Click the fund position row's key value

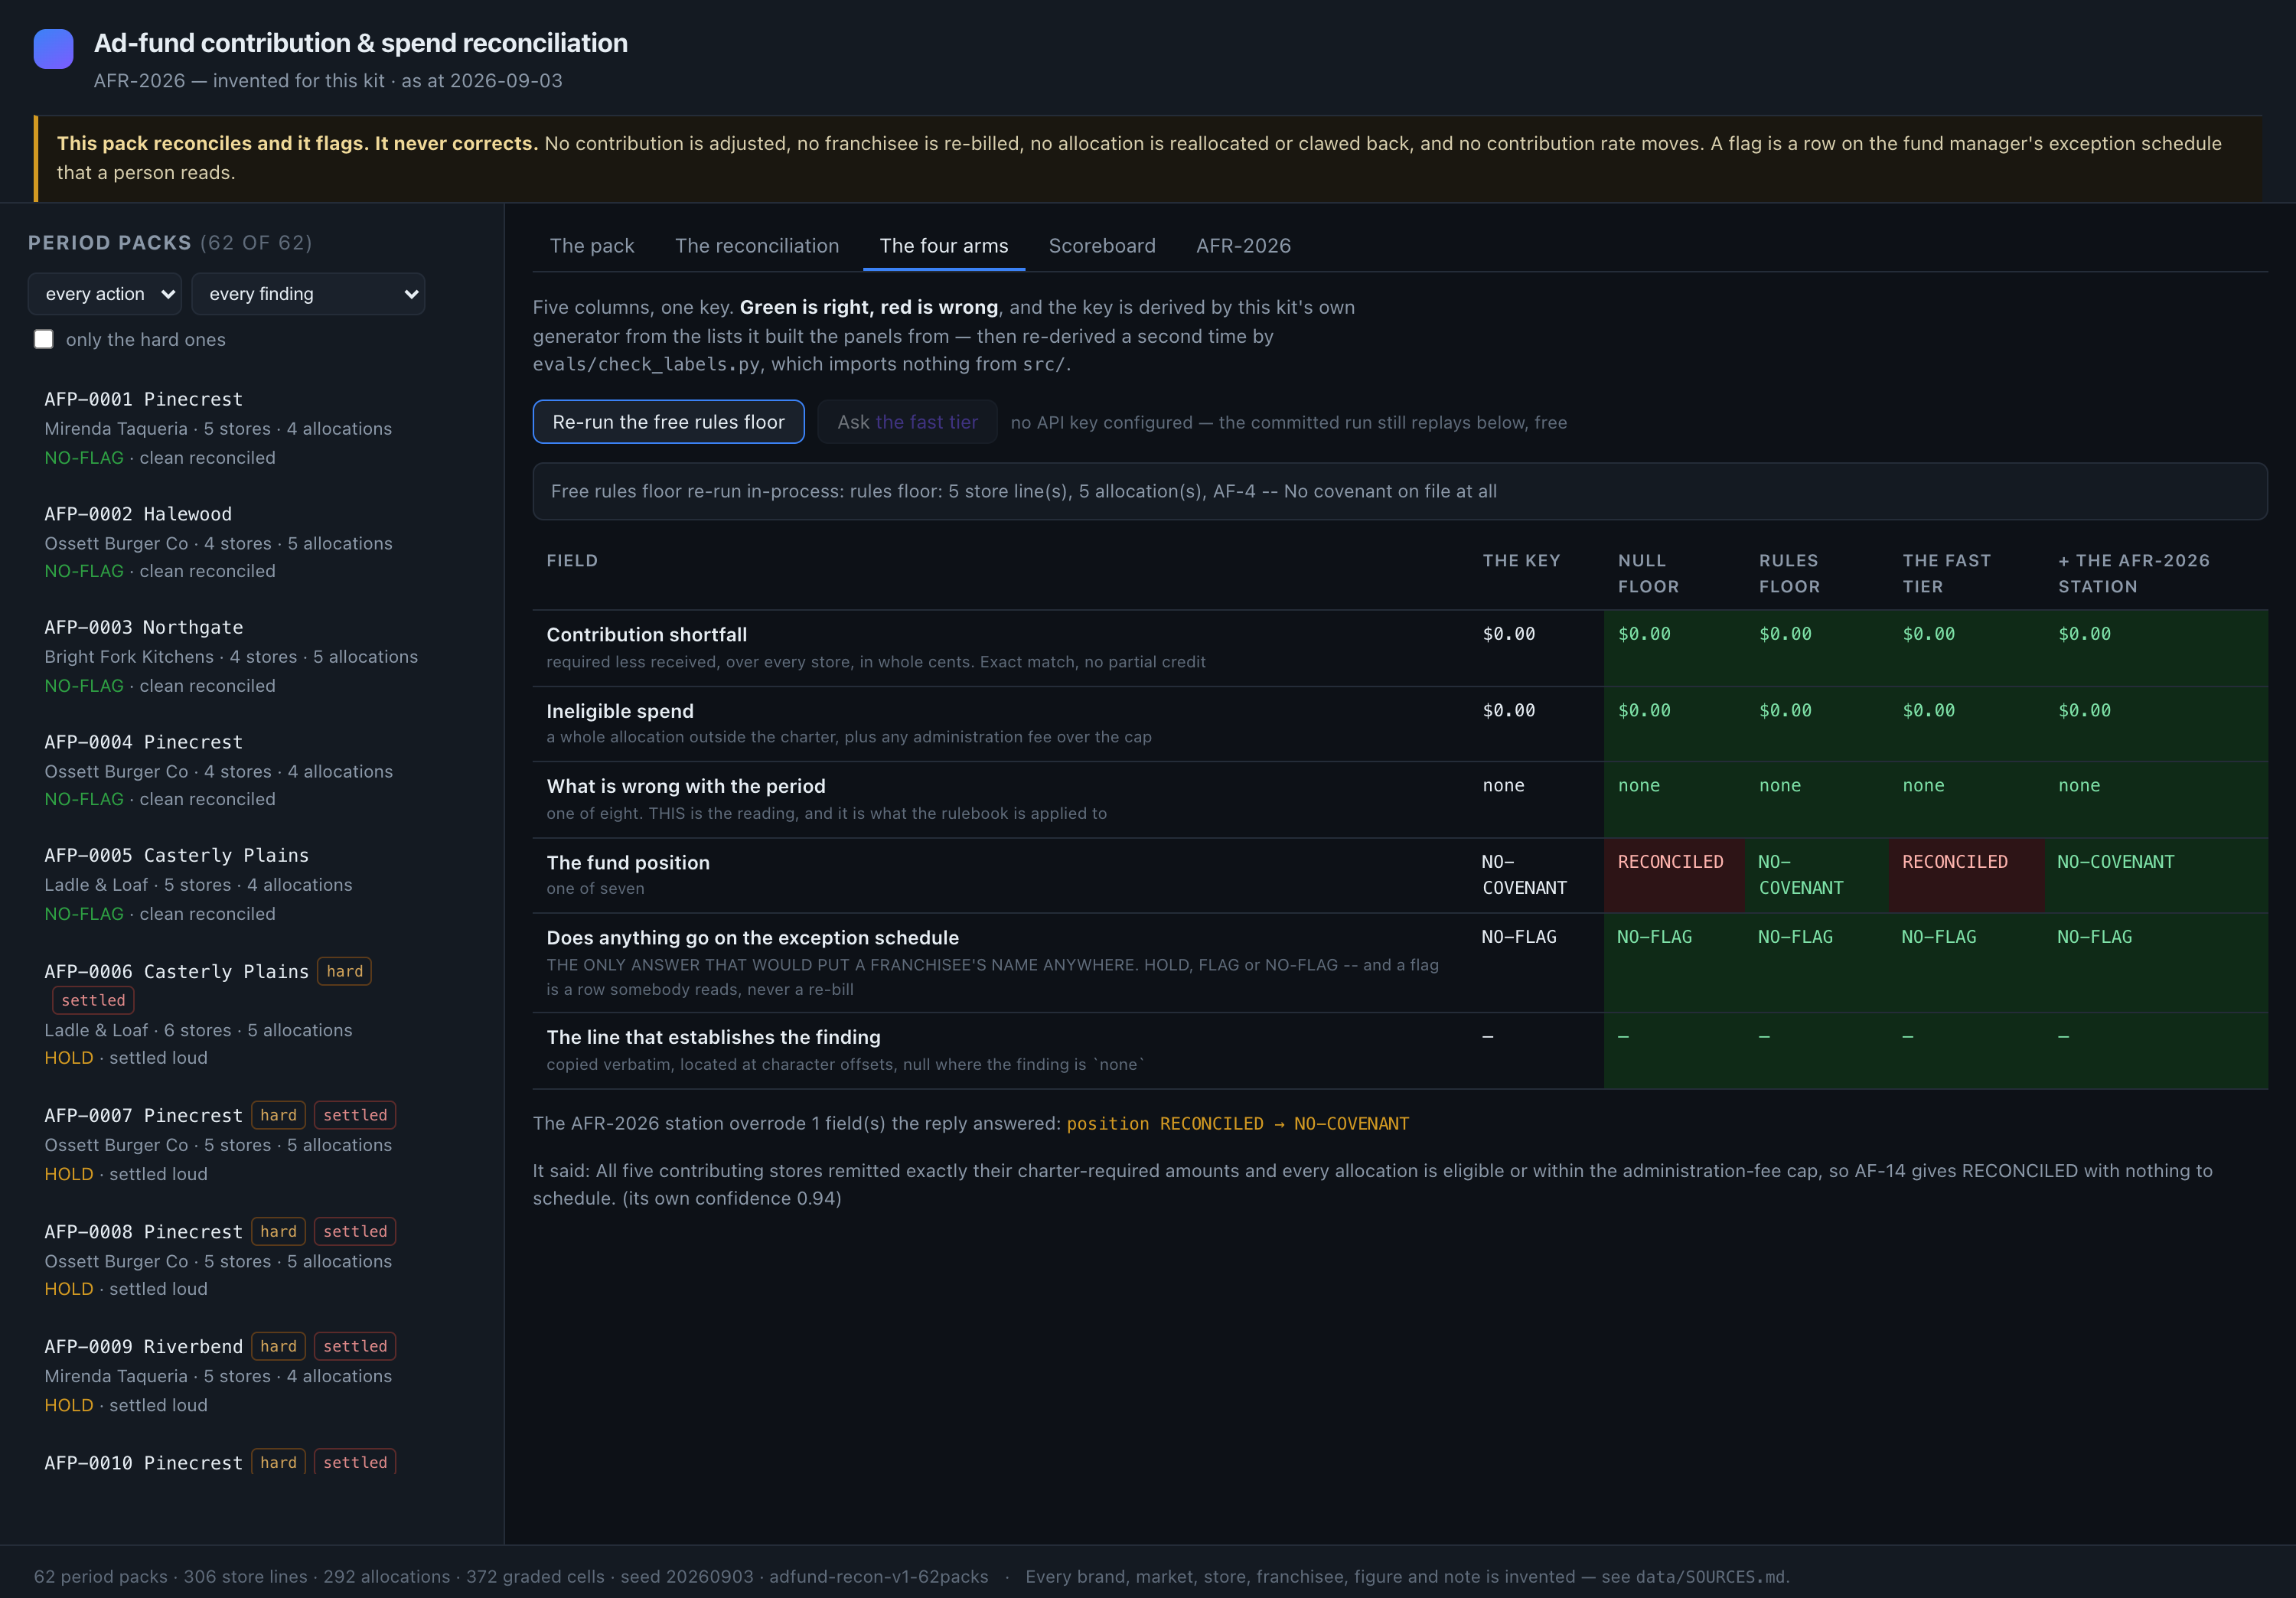coord(1524,875)
